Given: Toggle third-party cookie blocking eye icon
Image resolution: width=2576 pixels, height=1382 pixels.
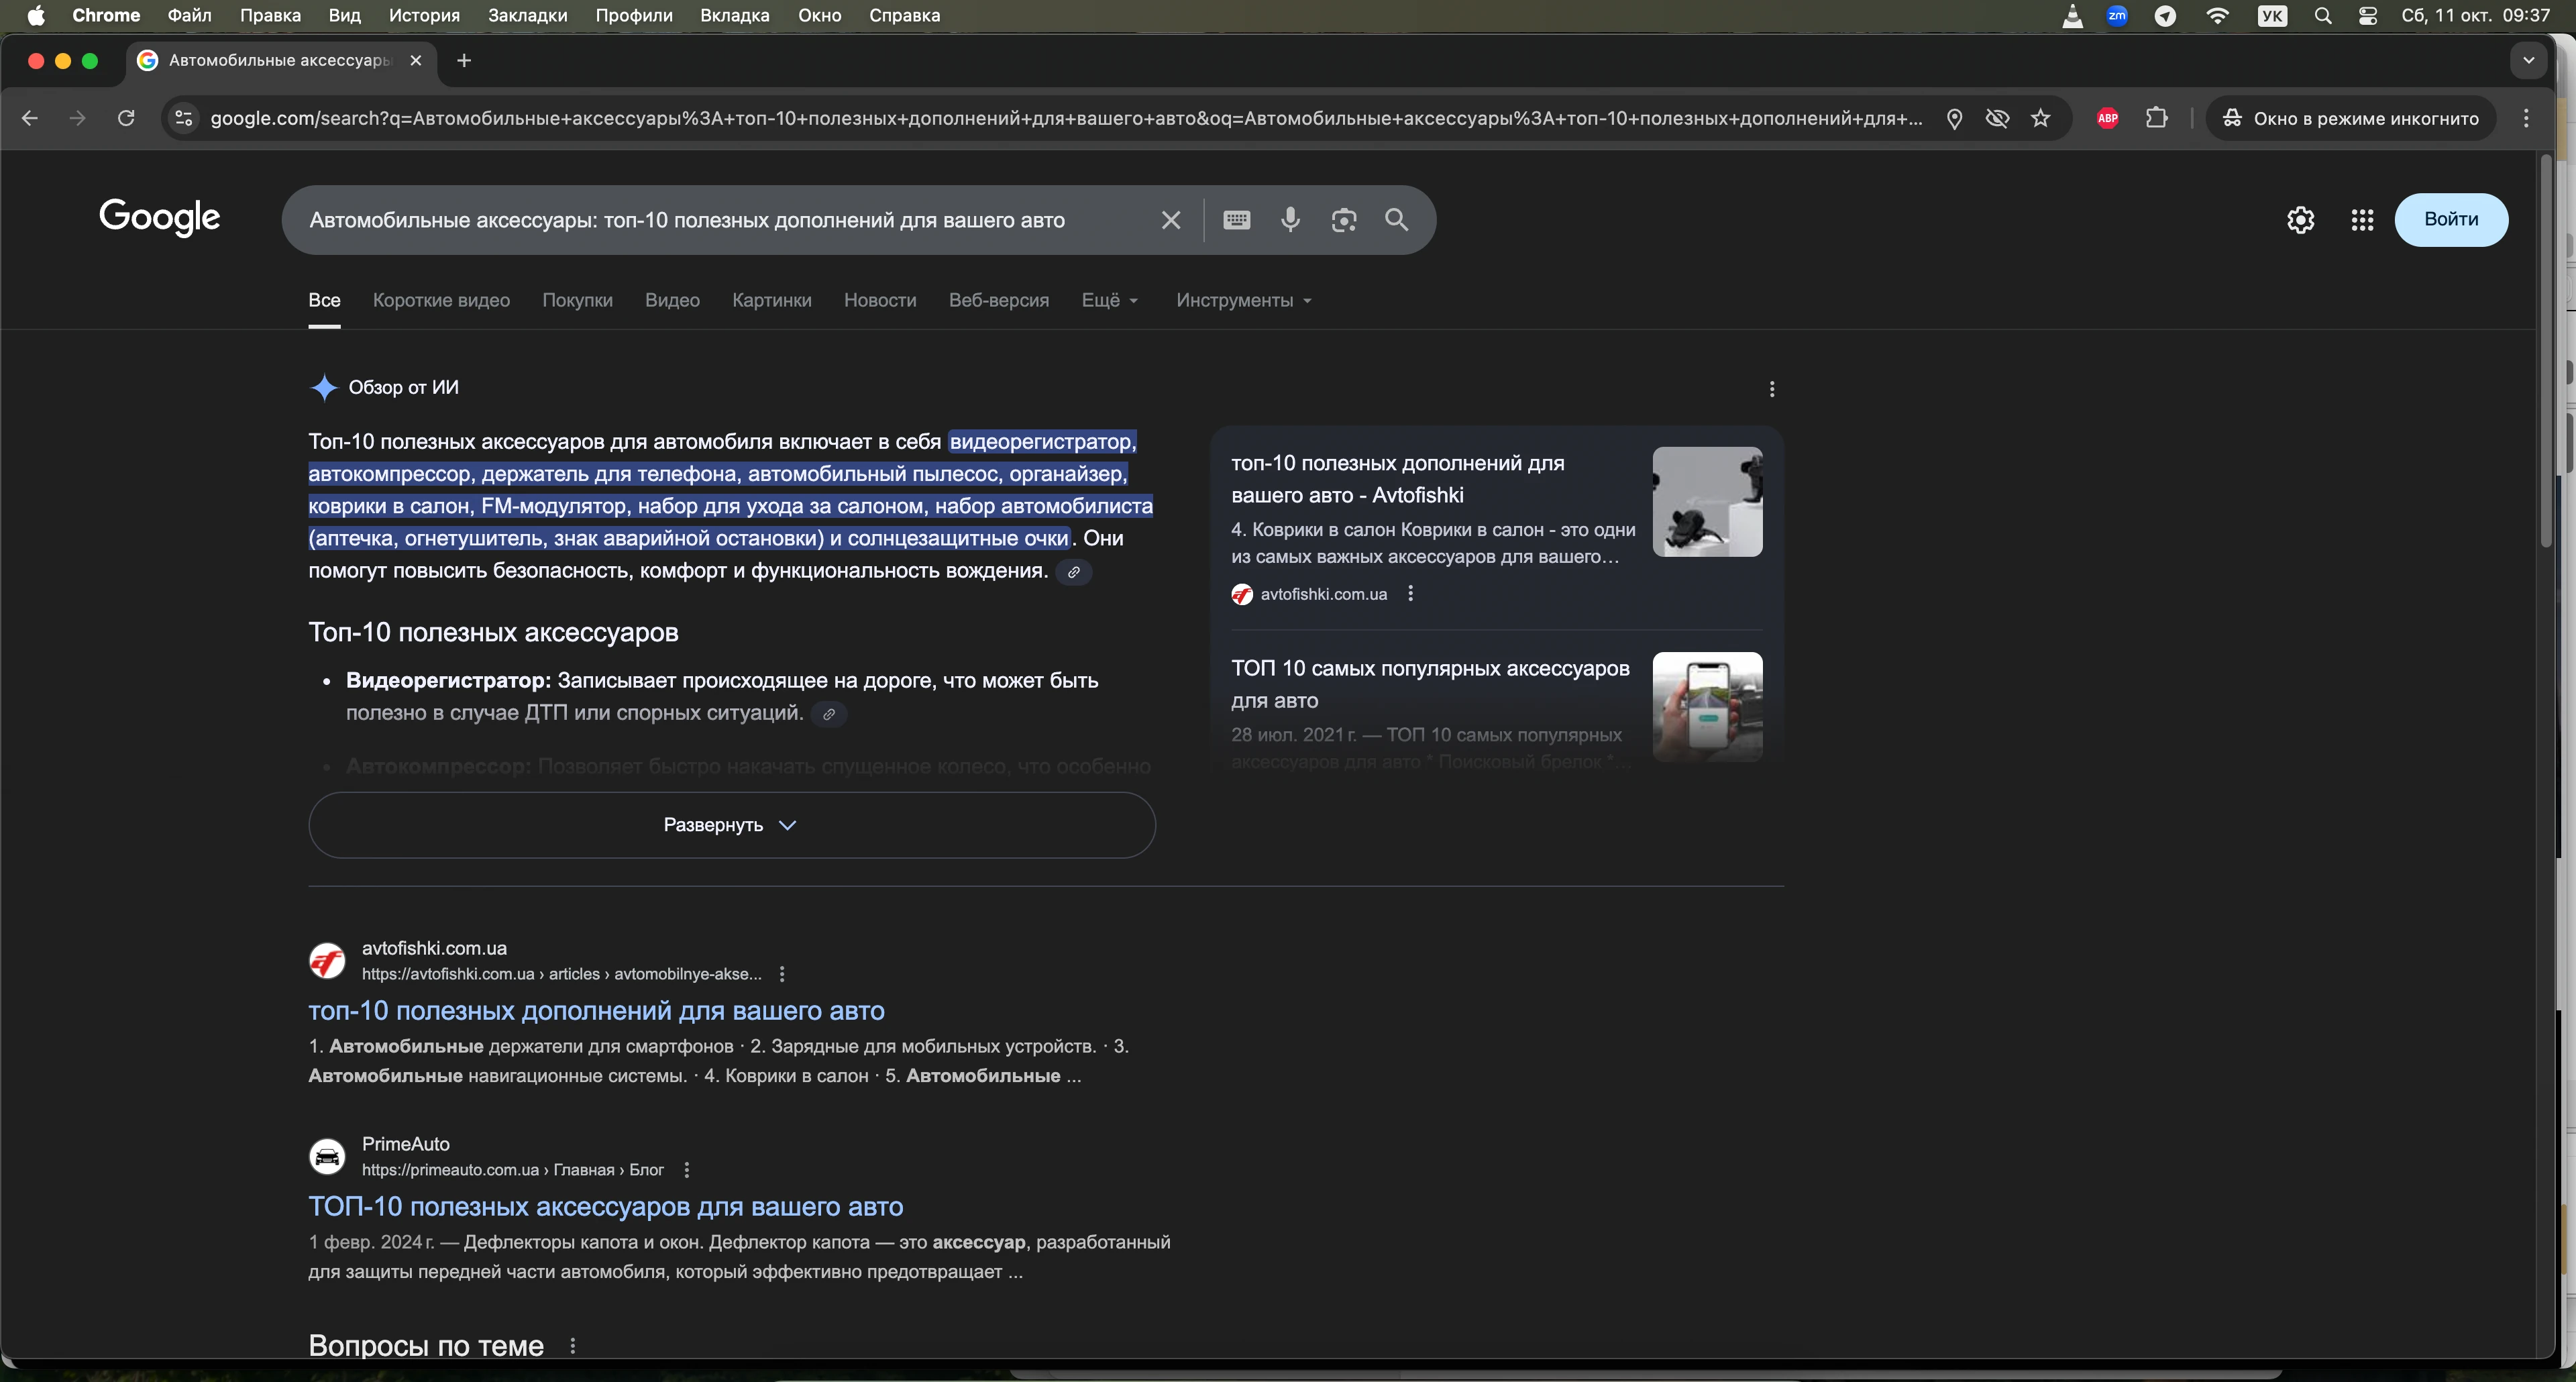Looking at the screenshot, I should click(x=1997, y=118).
